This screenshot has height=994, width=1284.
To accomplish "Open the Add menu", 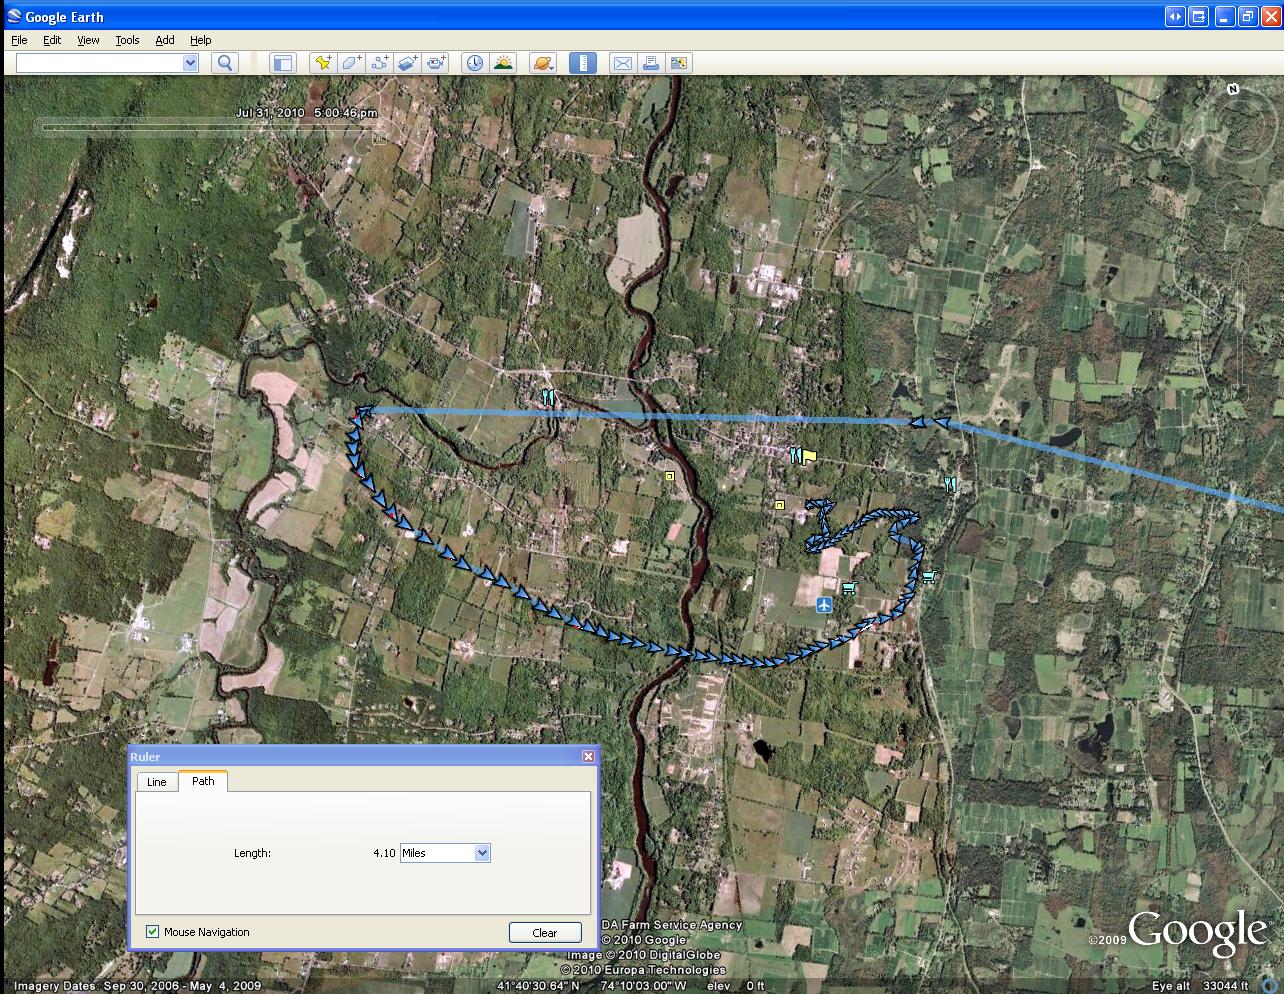I will click(165, 40).
